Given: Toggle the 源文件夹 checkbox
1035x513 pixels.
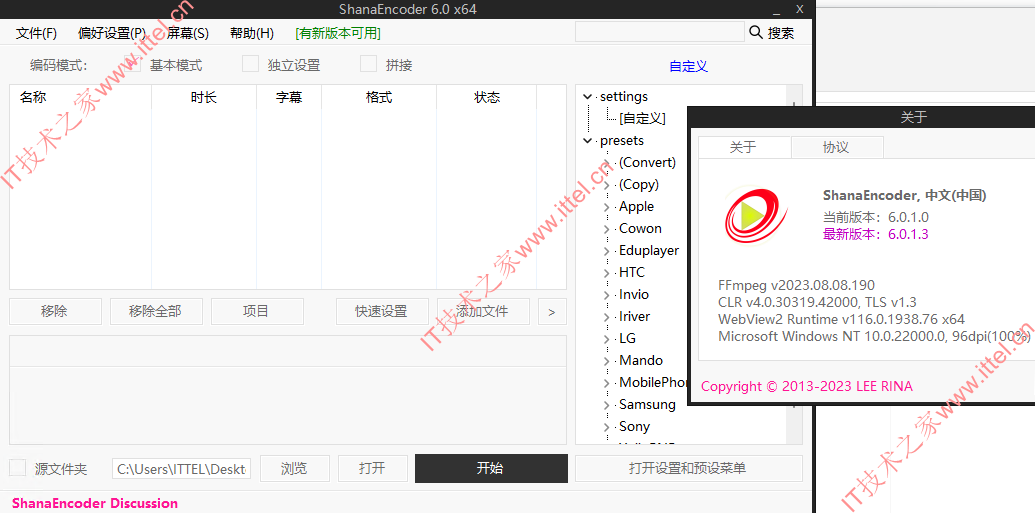Looking at the screenshot, I should click(x=18, y=467).
